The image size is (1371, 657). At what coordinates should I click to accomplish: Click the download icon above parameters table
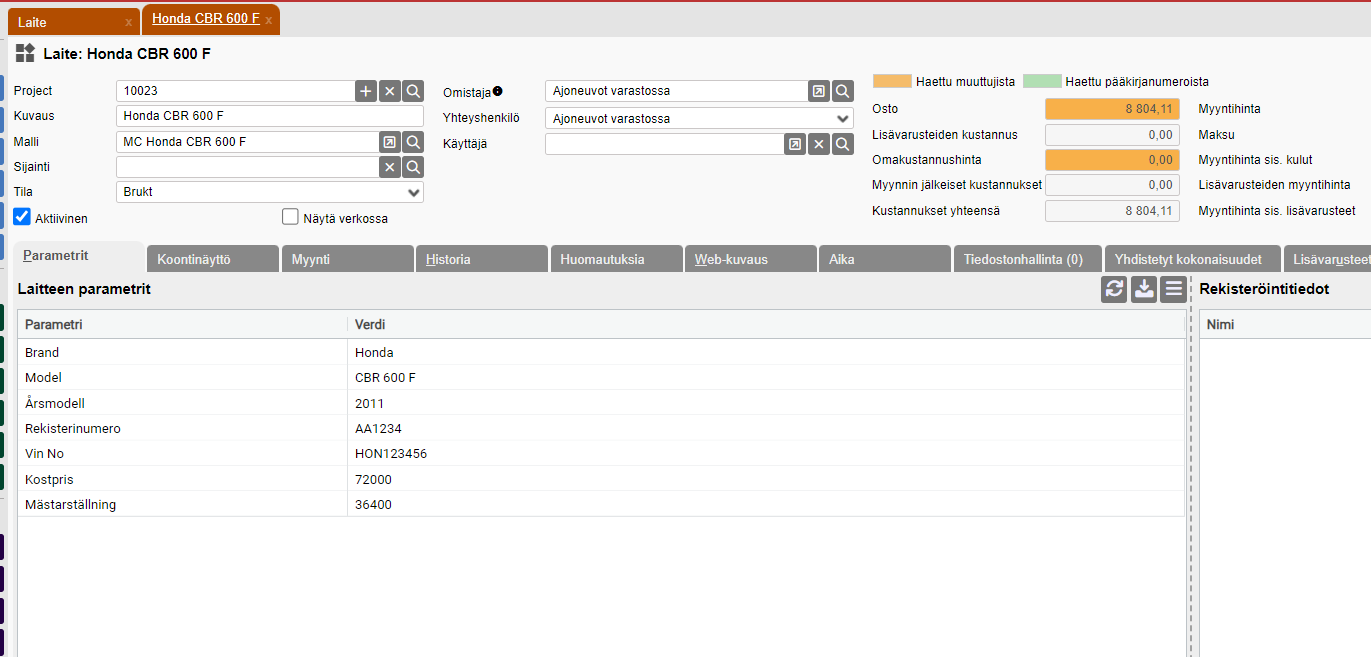1144,289
